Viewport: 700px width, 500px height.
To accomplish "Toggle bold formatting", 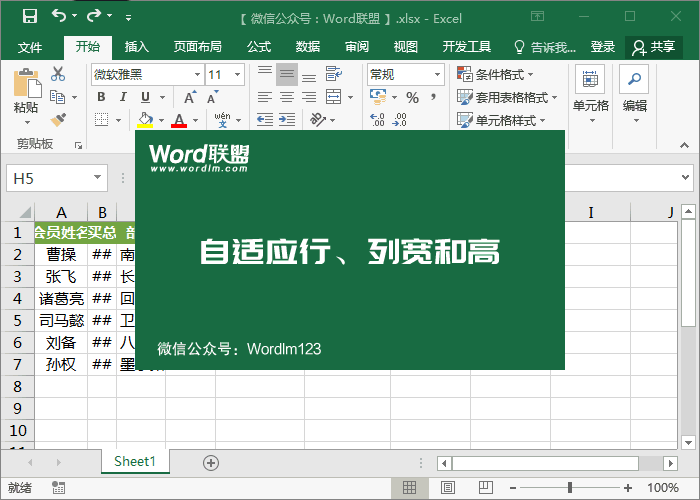I will point(101,97).
